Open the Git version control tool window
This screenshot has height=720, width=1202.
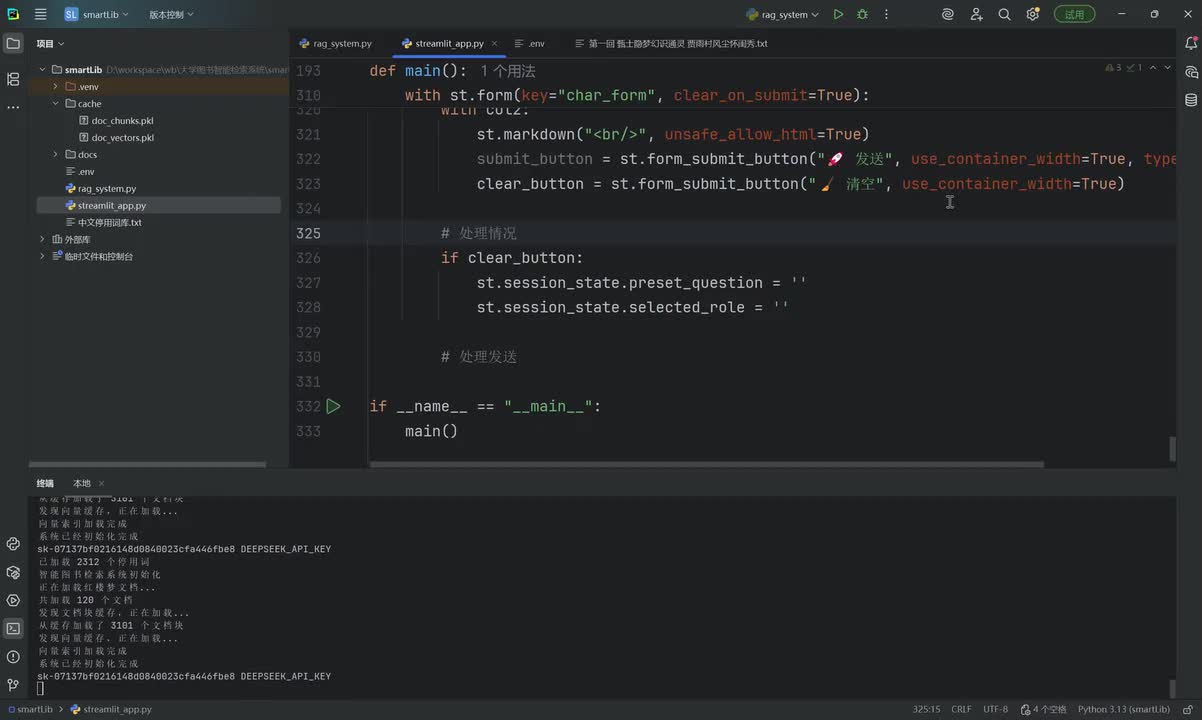(x=13, y=685)
